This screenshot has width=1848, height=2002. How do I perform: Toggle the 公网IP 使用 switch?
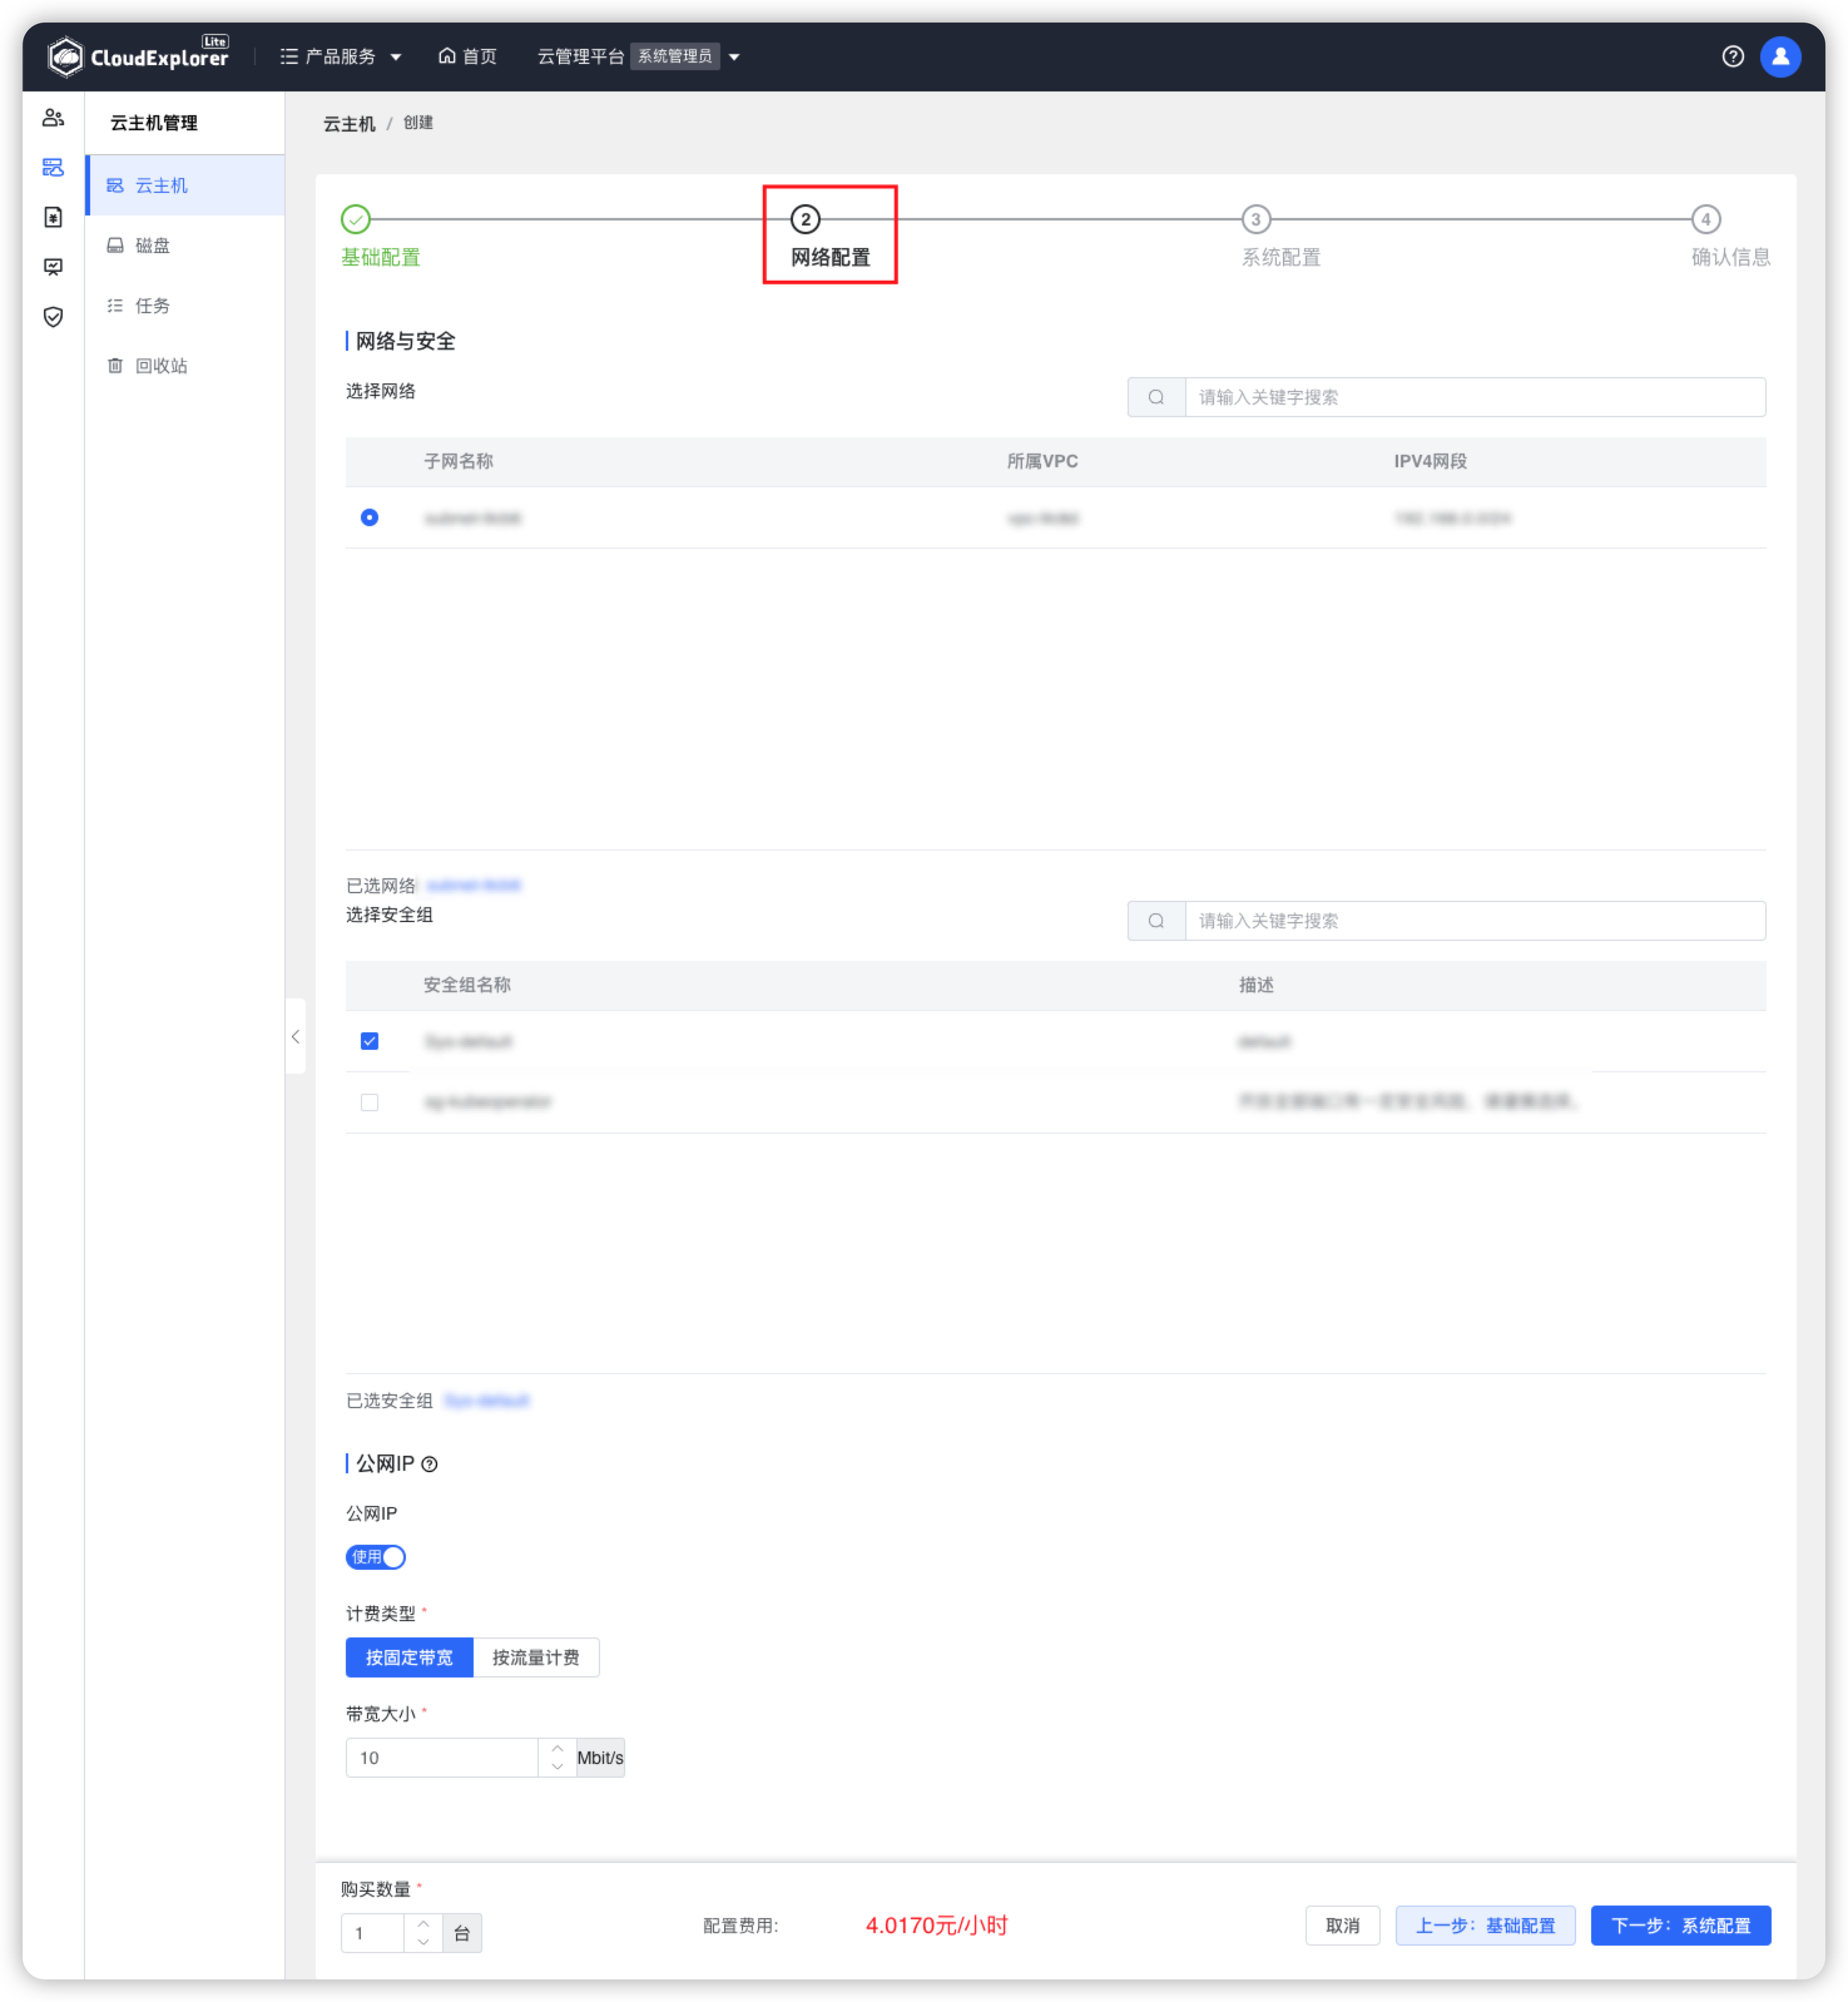coord(375,1556)
